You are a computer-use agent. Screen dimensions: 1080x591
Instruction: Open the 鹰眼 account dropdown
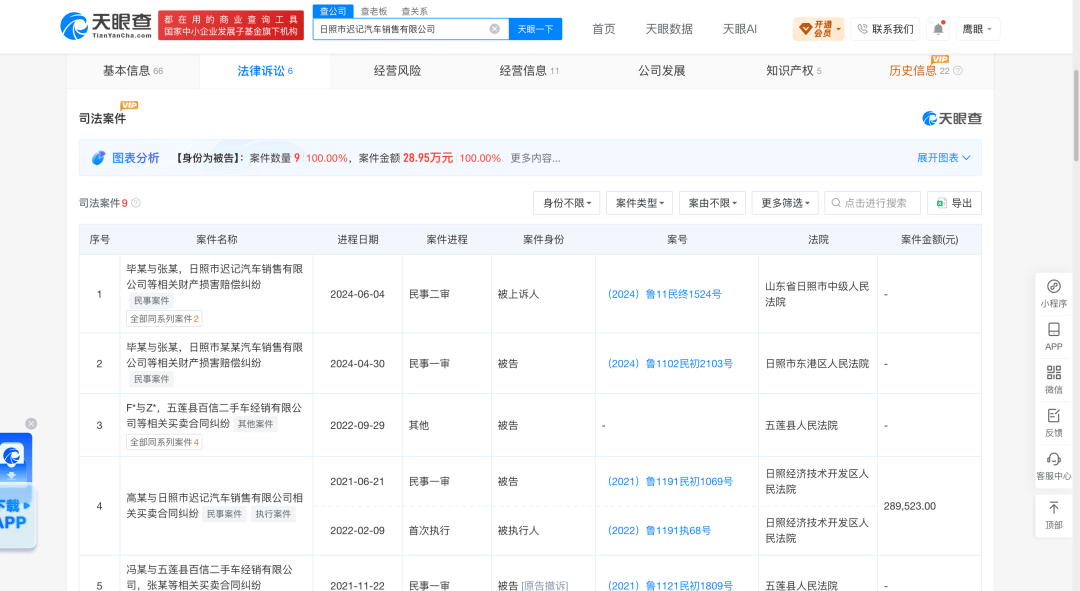977,29
